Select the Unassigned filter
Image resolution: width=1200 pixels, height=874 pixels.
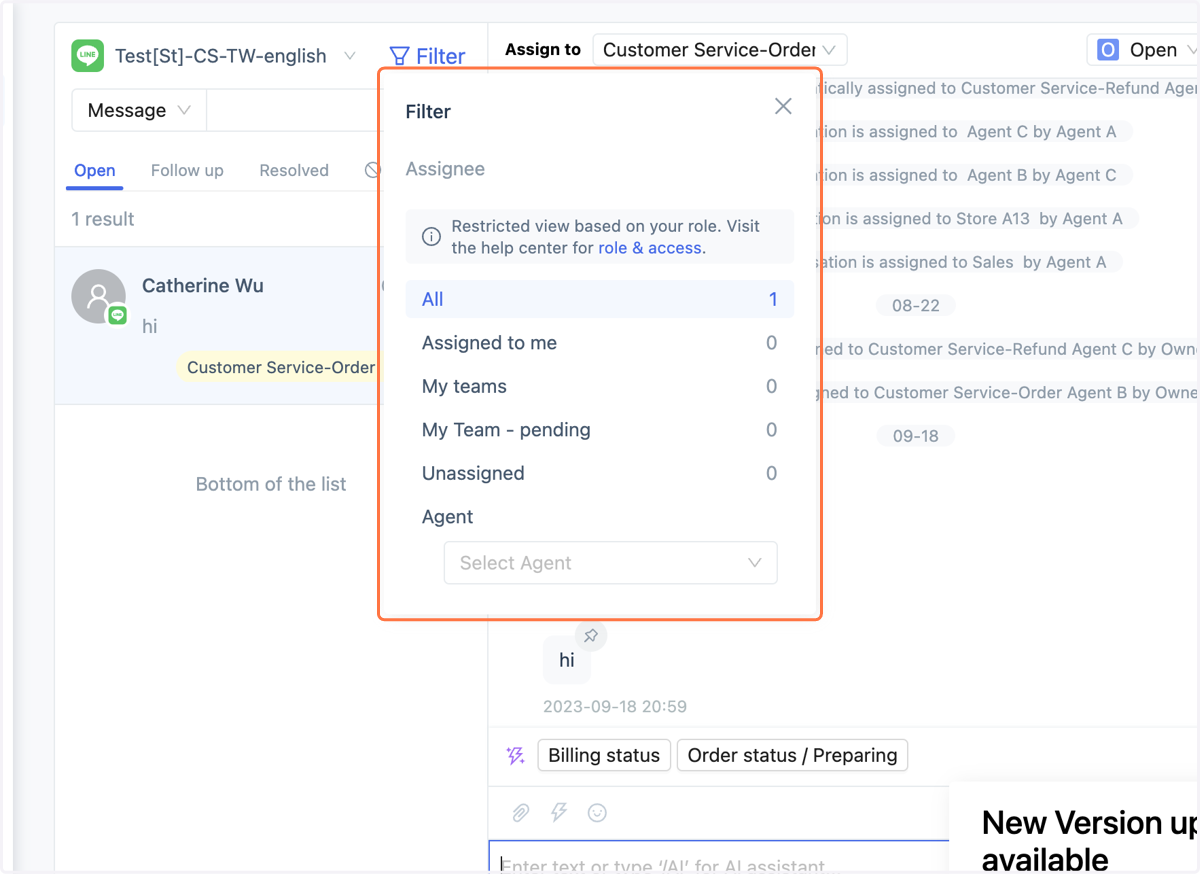(x=600, y=473)
